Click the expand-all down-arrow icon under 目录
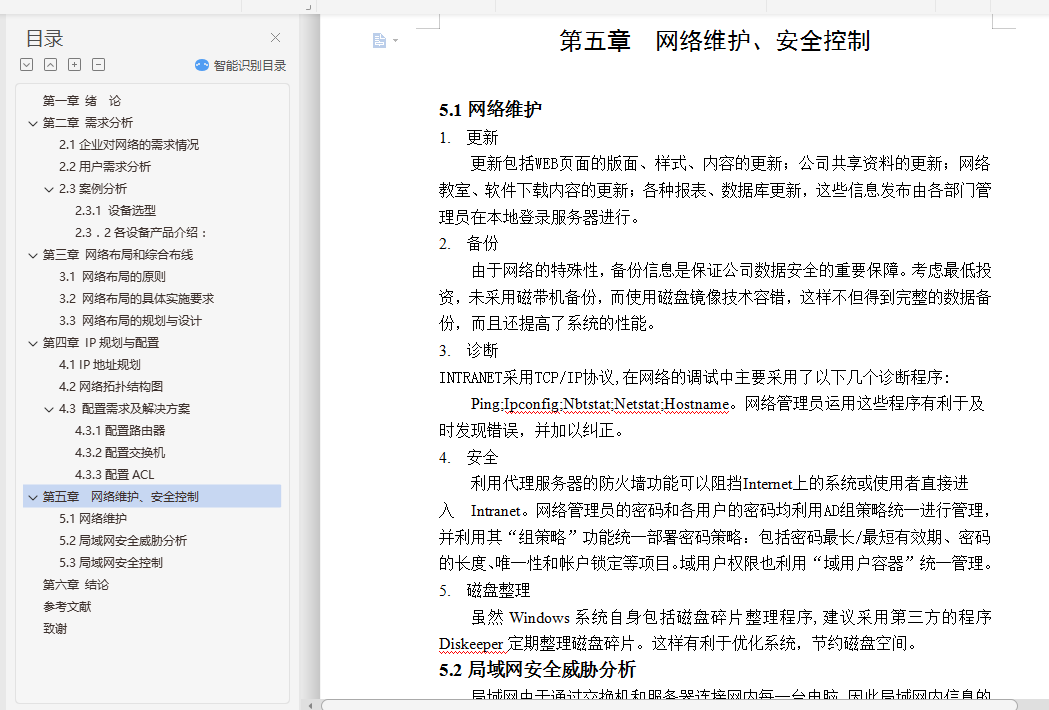Viewport: 1049px width, 710px height. tap(27, 65)
